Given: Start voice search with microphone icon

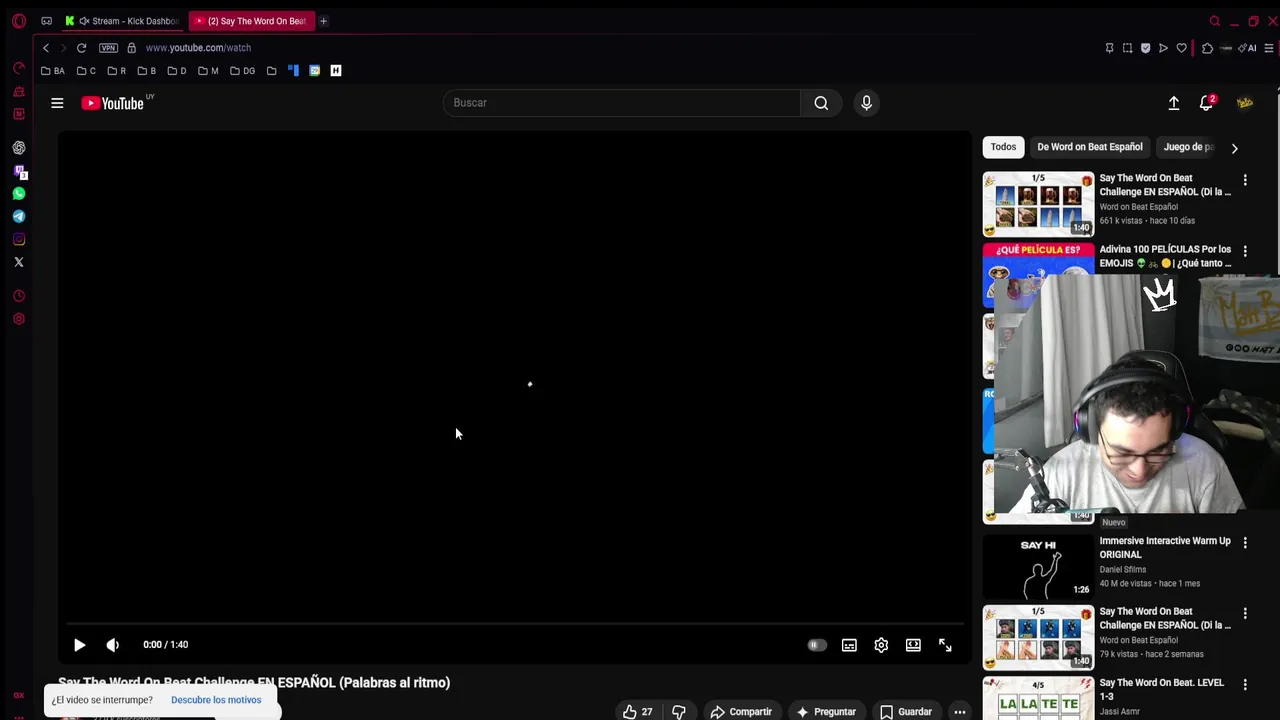Looking at the screenshot, I should click(866, 103).
